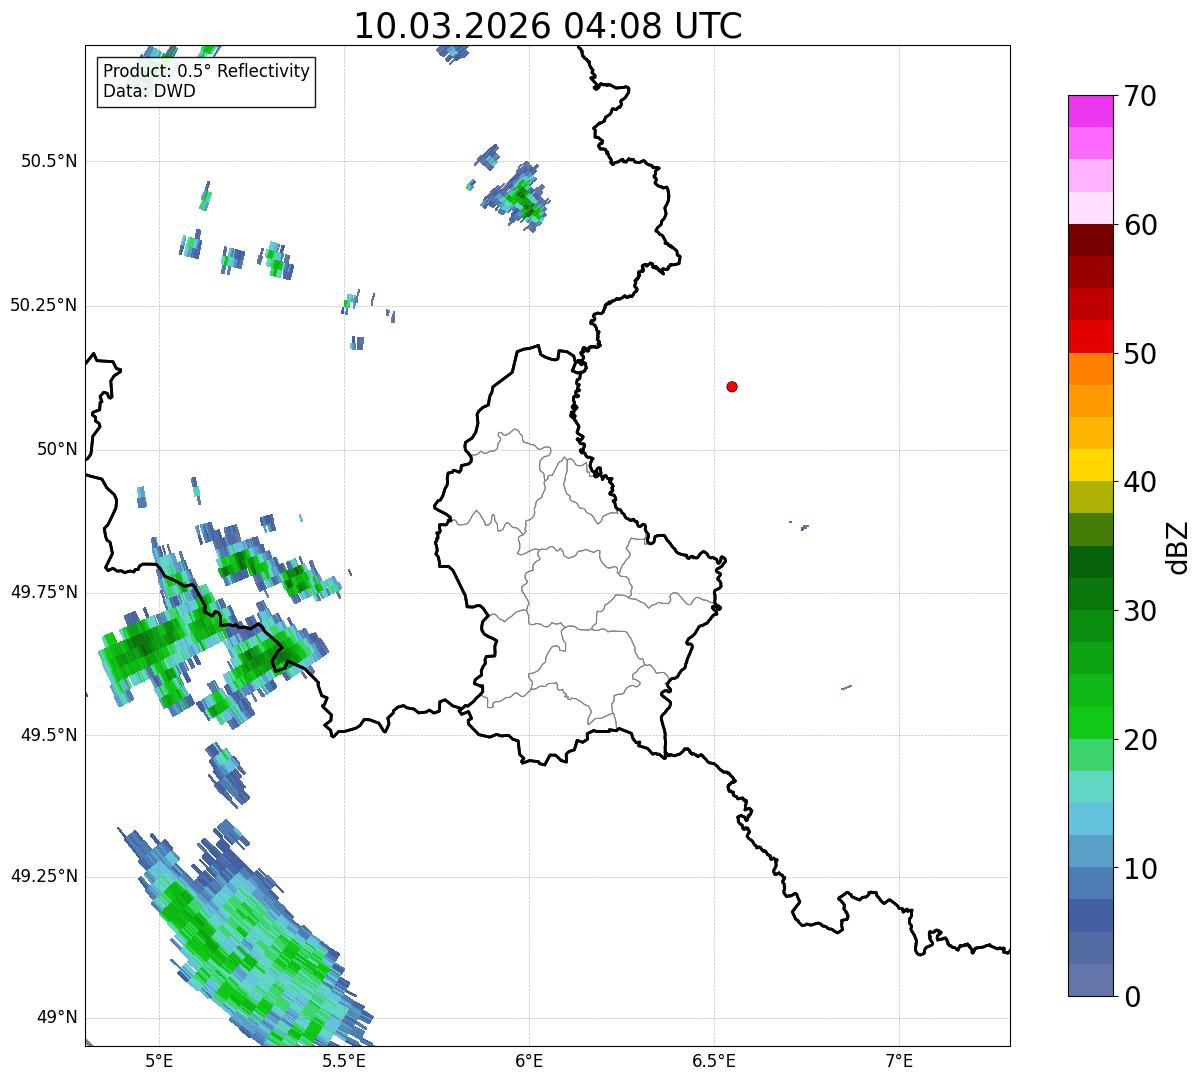Click the light cyan colorbar segment above the 10 tick
The width and height of the screenshot is (1202, 1081).
[1091, 819]
